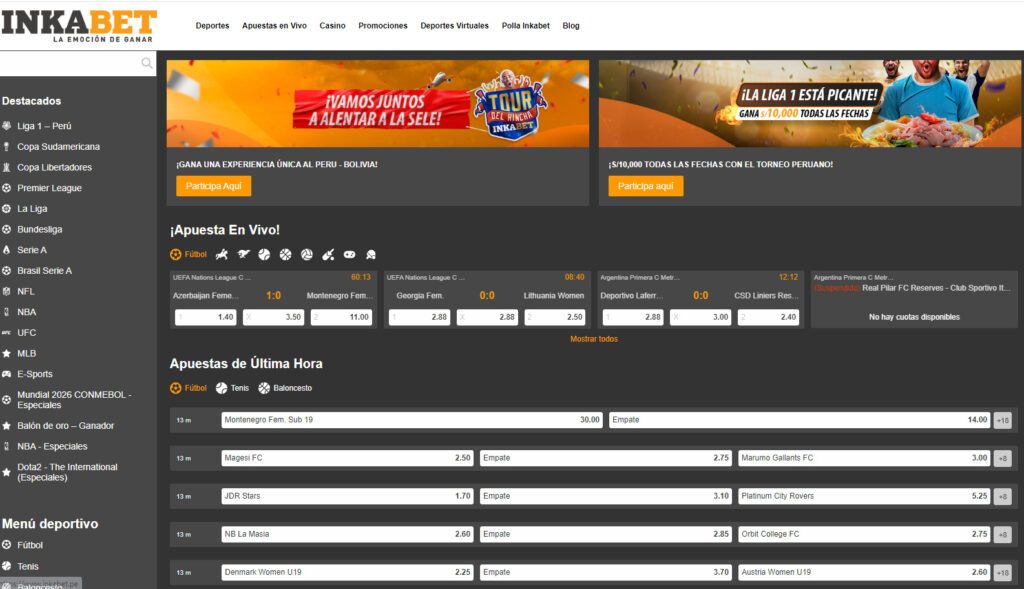Select the volleyball icon in live betting
Viewport: 1024px width, 589px height.
(307, 255)
